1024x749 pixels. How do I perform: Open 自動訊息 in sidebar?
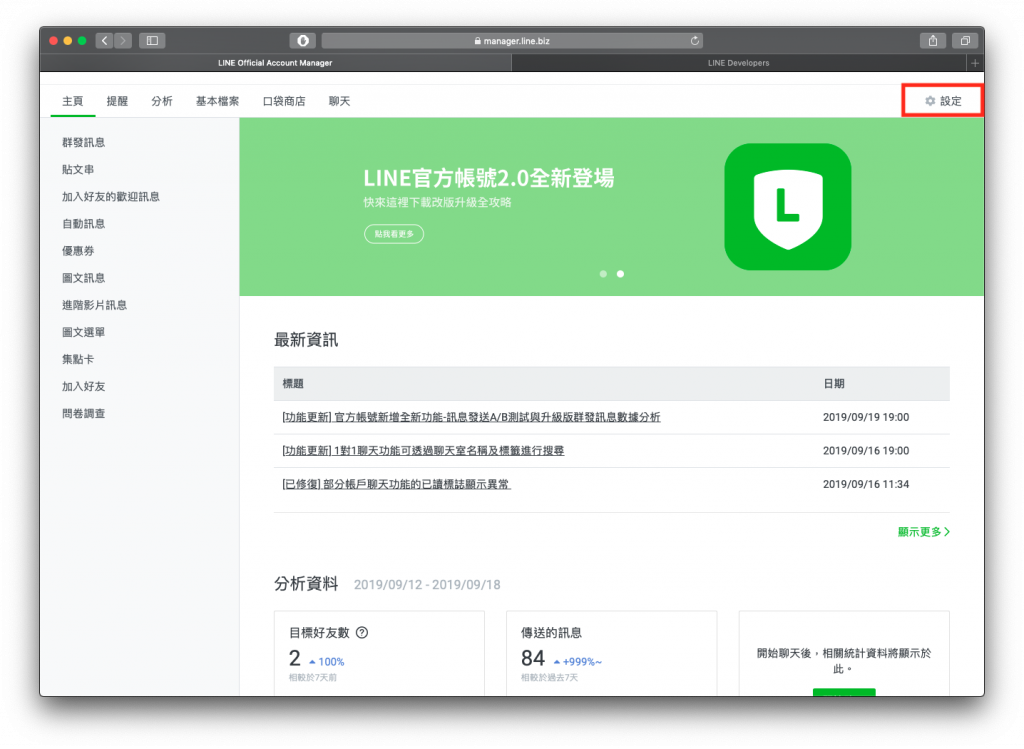84,224
